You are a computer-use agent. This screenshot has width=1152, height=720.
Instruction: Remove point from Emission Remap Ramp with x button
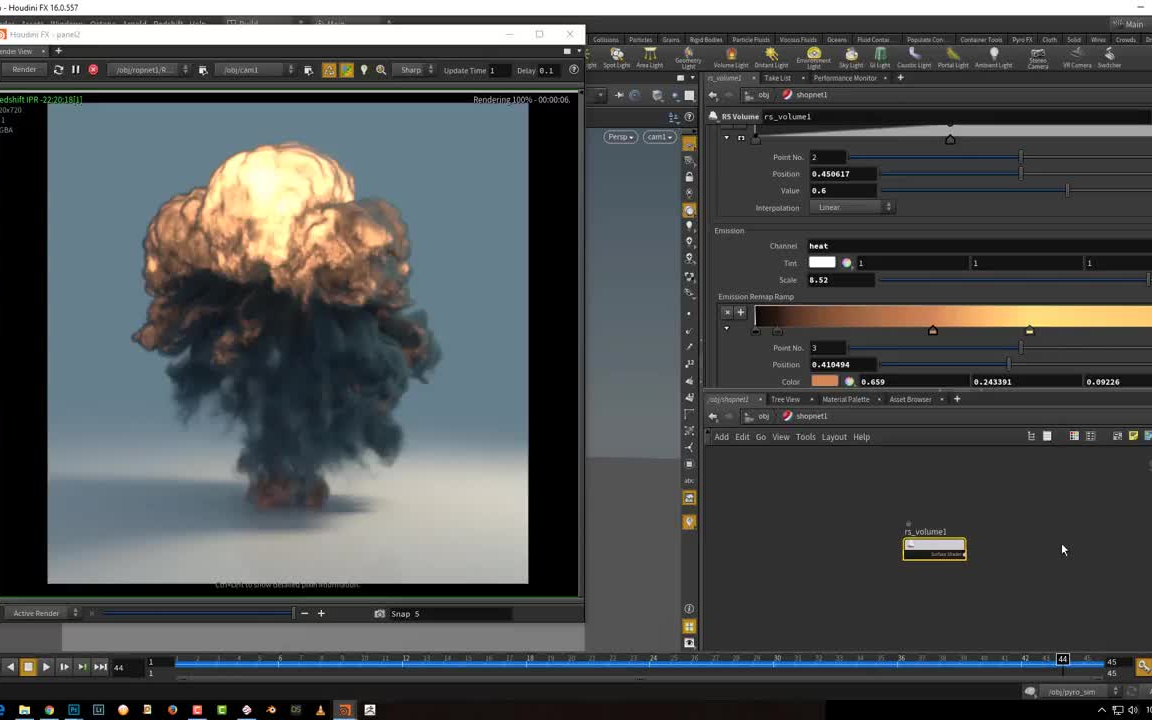[727, 312]
